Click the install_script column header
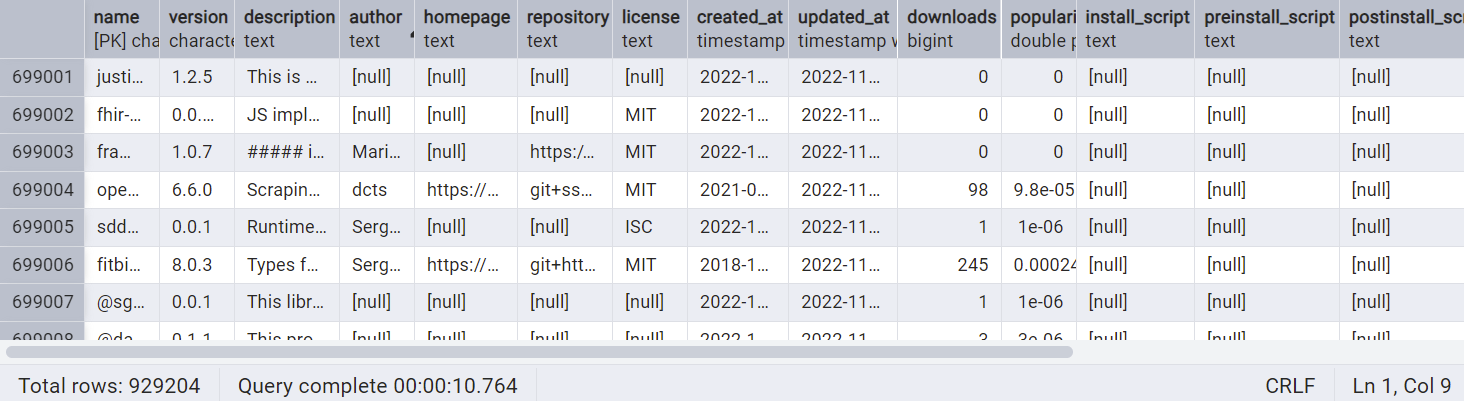1464x401 pixels. pos(1137,28)
